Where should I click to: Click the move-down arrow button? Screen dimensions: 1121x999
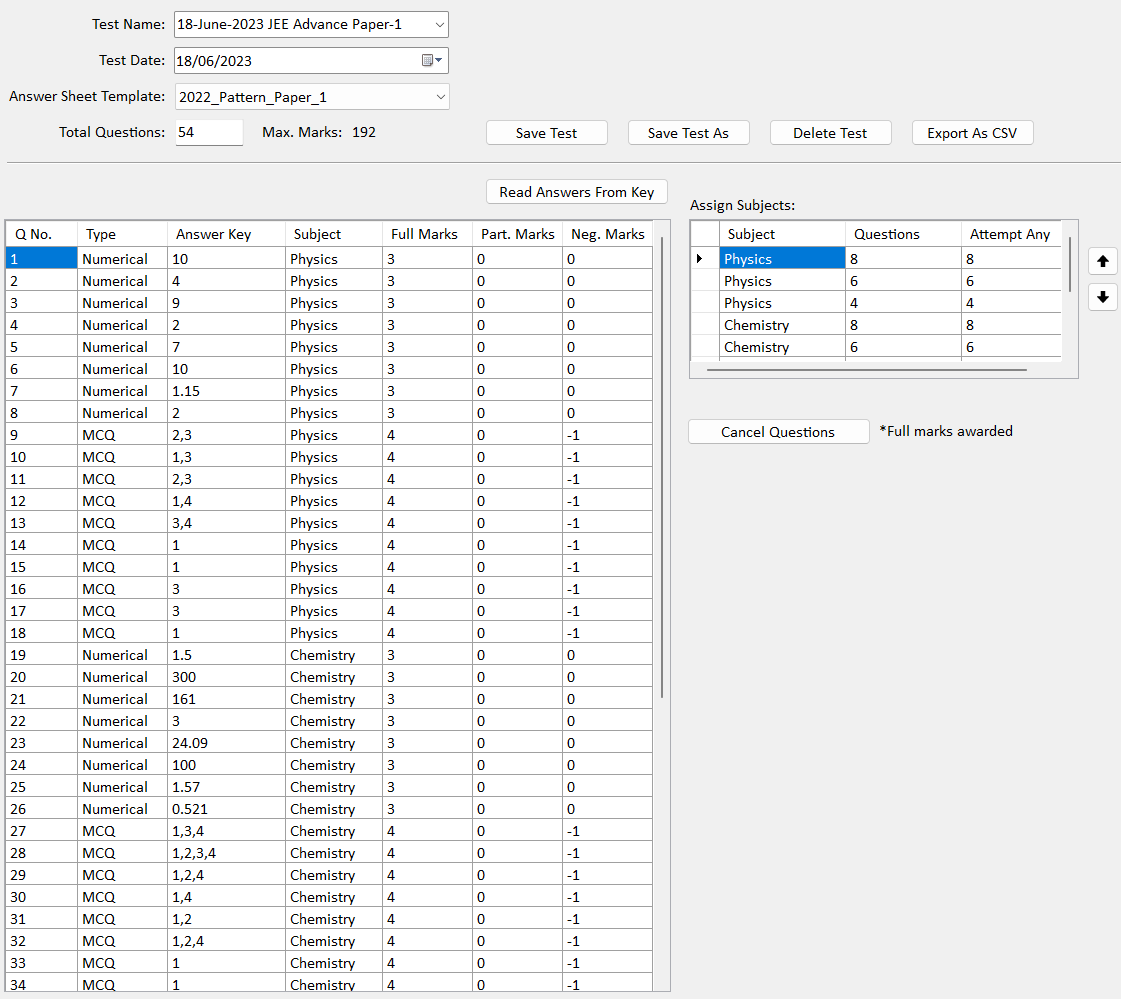(x=1102, y=297)
